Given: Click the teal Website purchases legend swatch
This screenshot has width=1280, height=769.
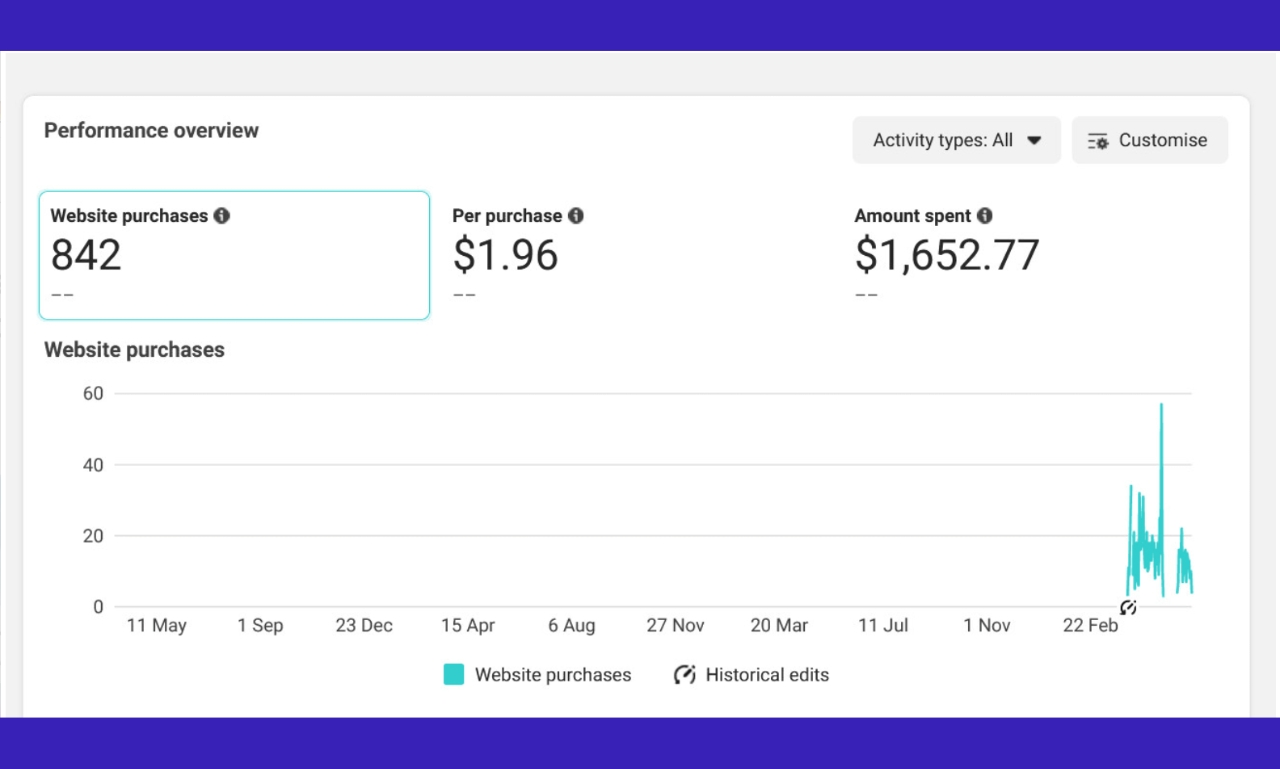Looking at the screenshot, I should pyautogui.click(x=454, y=675).
